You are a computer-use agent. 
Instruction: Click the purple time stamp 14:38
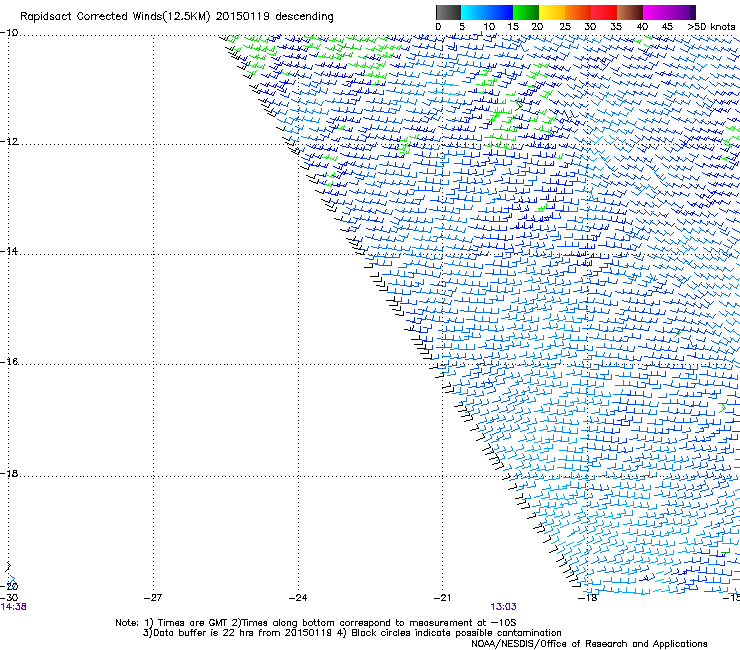coord(13,607)
